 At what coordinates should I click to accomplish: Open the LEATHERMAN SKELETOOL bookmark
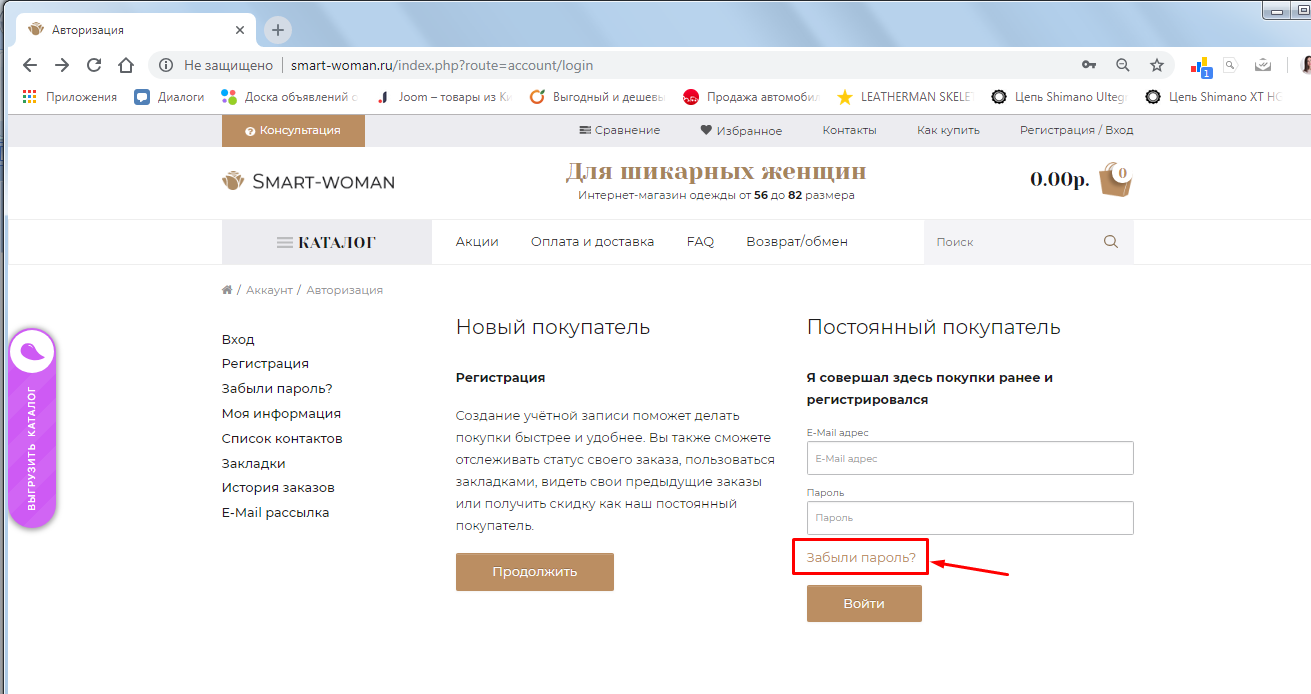pos(905,97)
